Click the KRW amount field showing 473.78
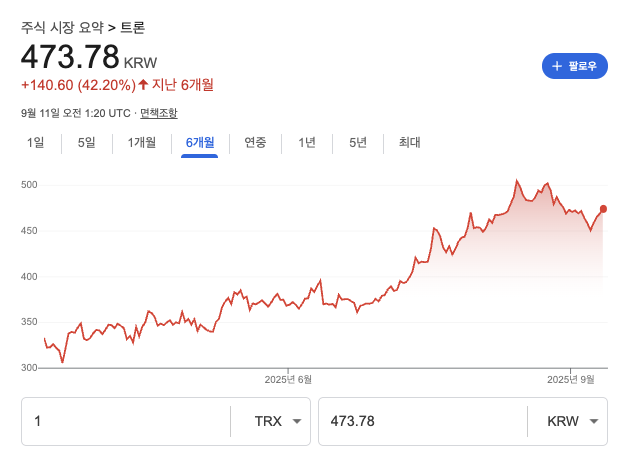 [x=420, y=421]
